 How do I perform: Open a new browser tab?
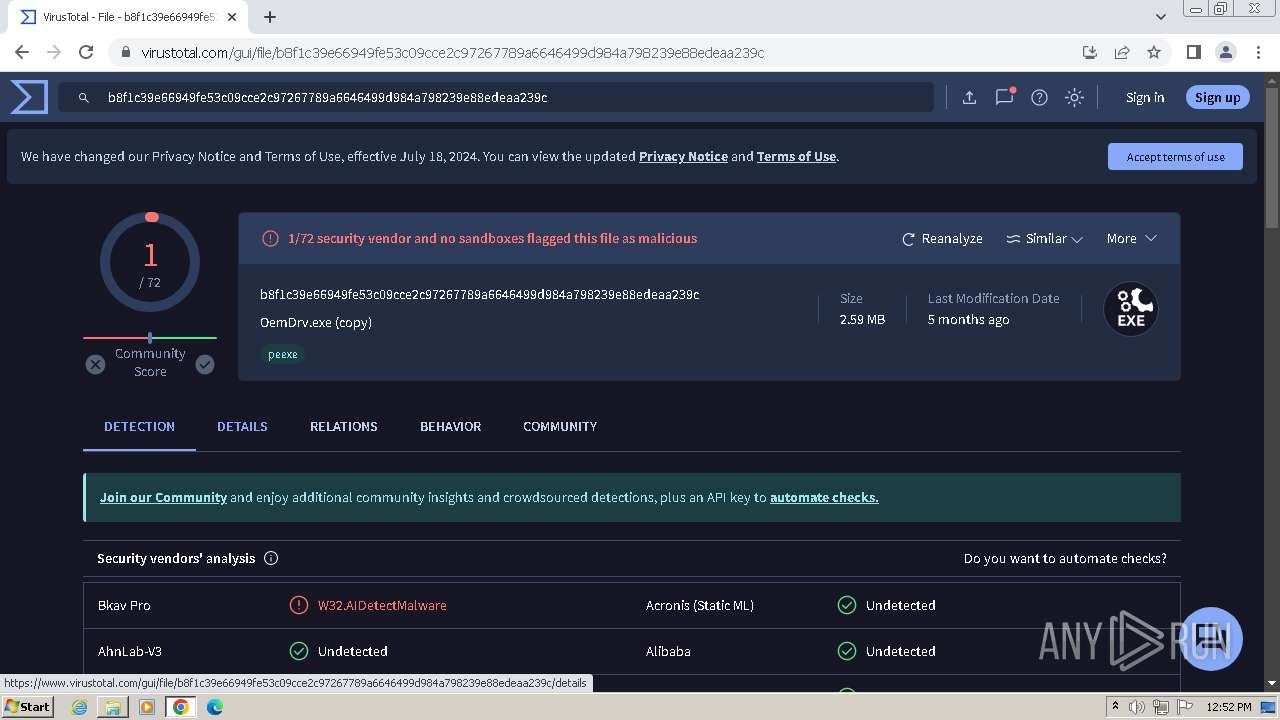point(270,17)
